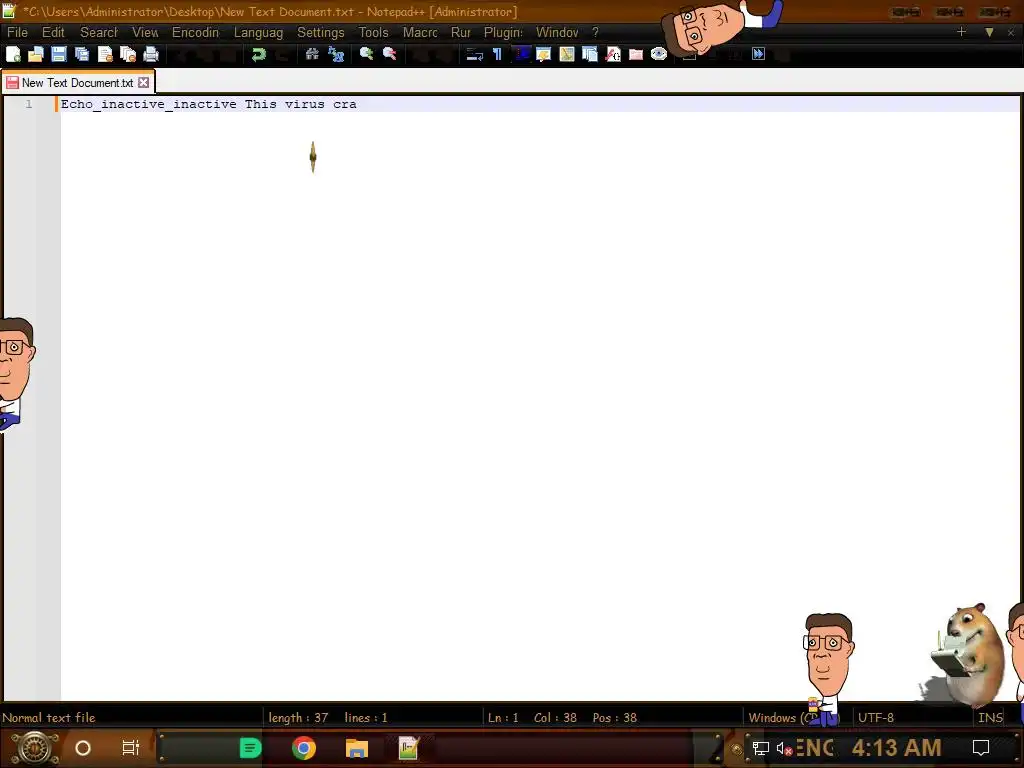The height and width of the screenshot is (768, 1024).
Task: Click 'length : 37' status entry
Action: (298, 718)
